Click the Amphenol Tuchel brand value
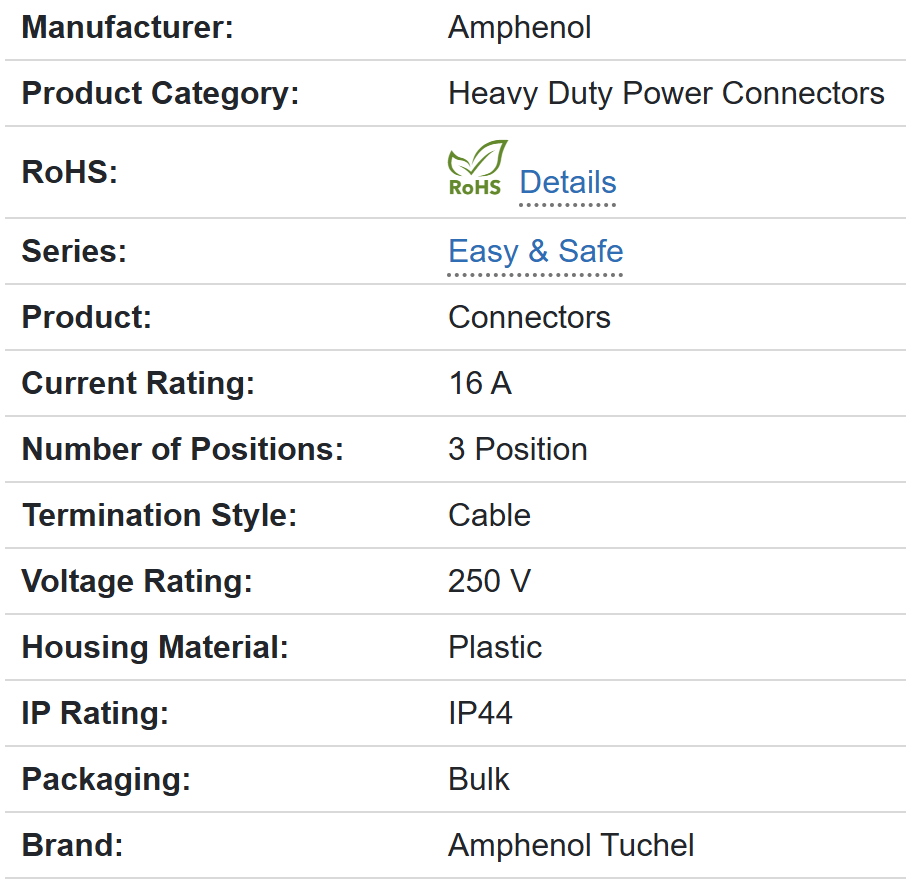906x882 pixels. coord(571,845)
